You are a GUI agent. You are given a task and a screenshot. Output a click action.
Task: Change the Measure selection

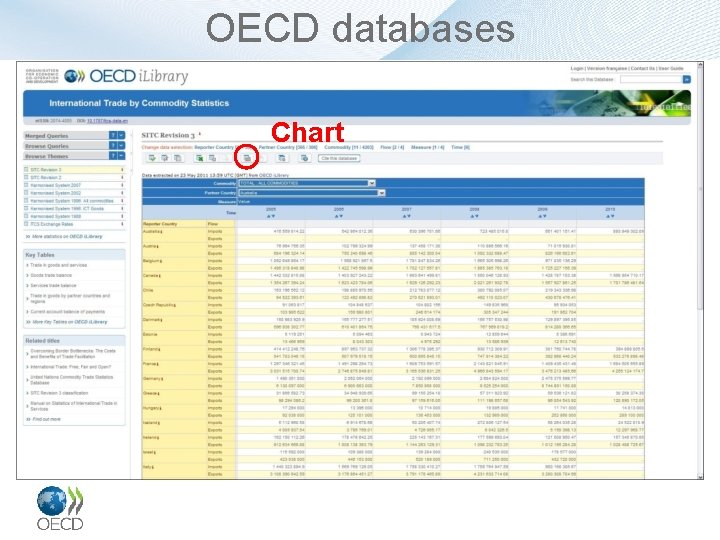(428, 147)
